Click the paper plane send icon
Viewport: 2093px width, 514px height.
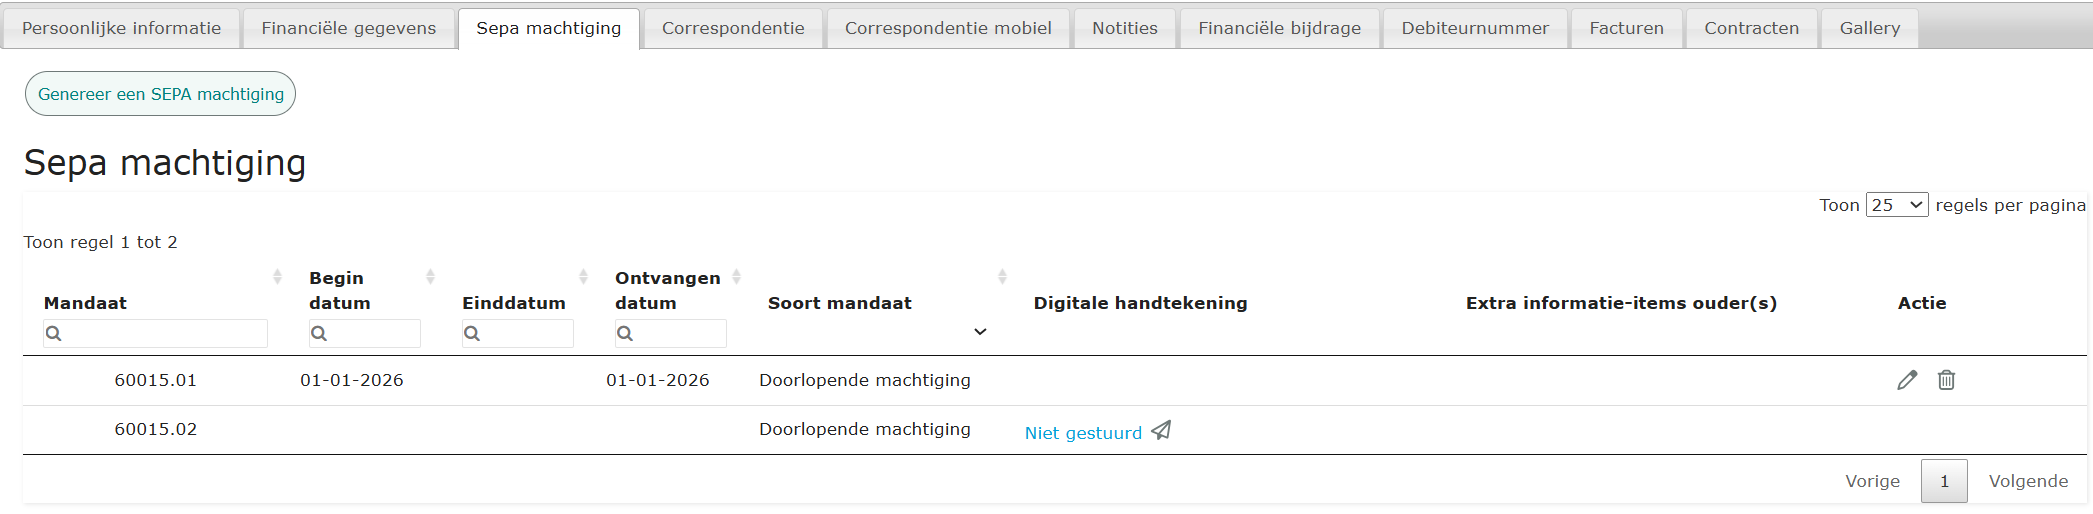click(x=1161, y=431)
